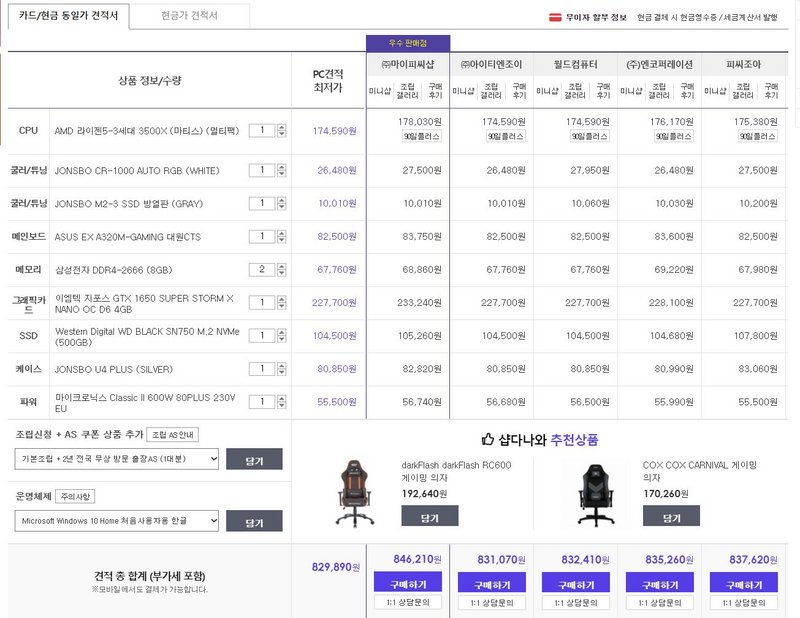Click the 월드컴퓨터 seller header
Screen dimensions: 800x618
(x=576, y=64)
